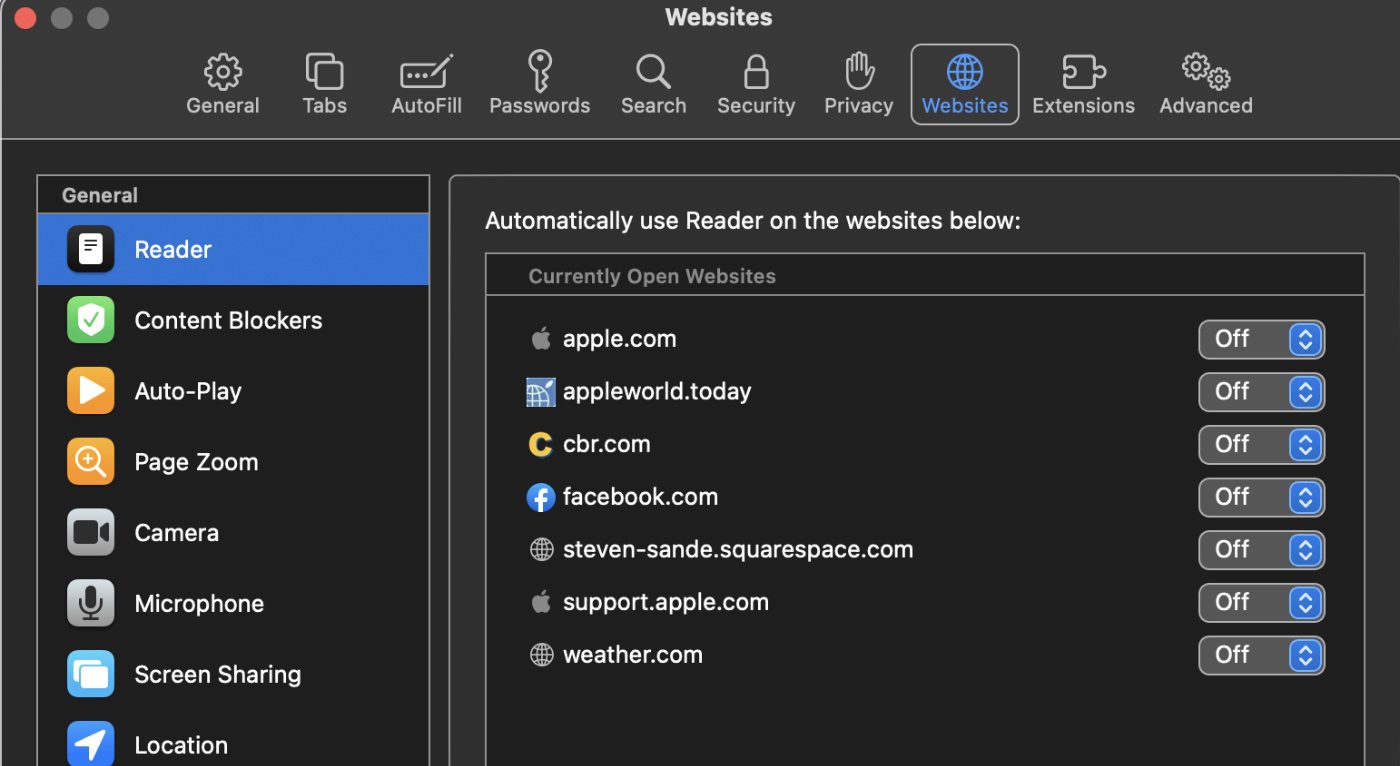
Task: Open Reader dropdown for cbr.com
Action: pos(1262,445)
